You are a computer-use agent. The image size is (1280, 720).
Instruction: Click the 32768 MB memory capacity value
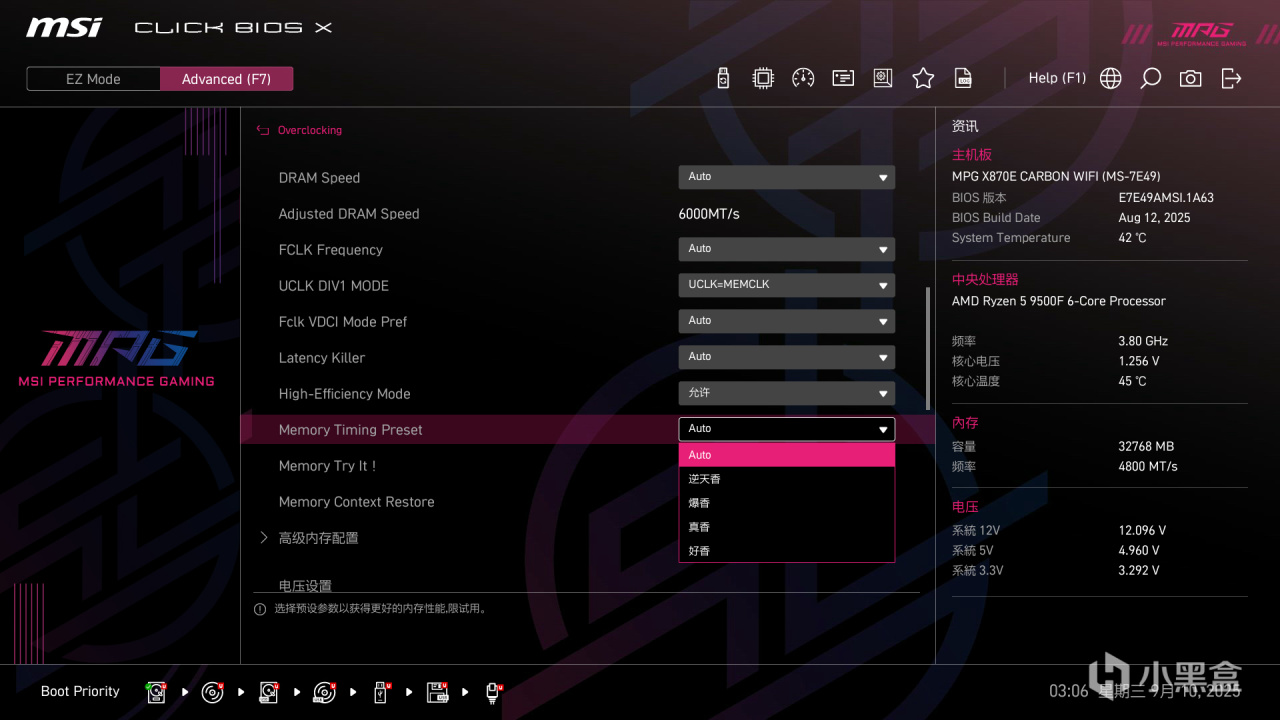1146,447
